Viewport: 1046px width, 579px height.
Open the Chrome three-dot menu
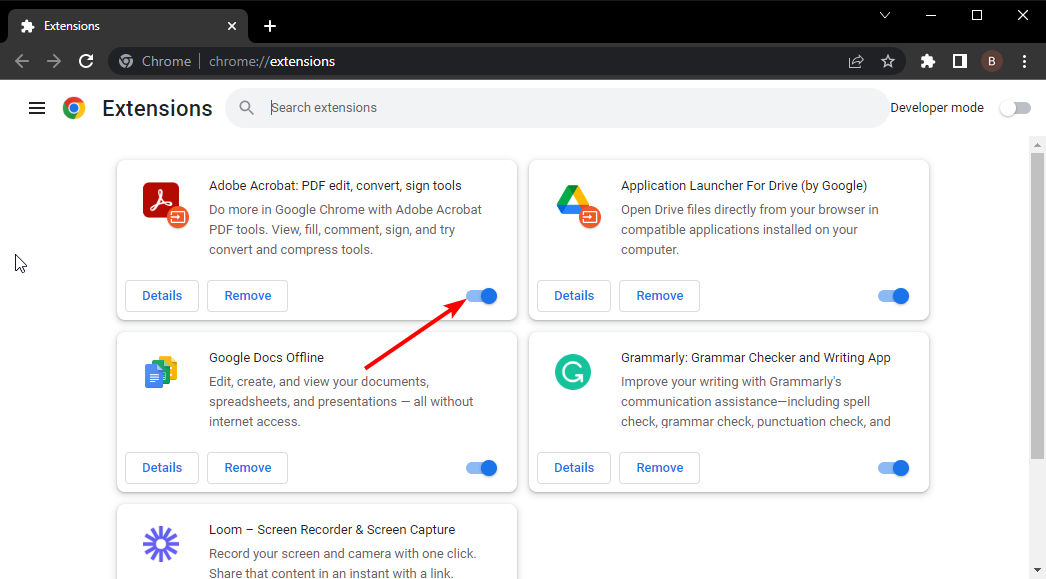(1024, 61)
